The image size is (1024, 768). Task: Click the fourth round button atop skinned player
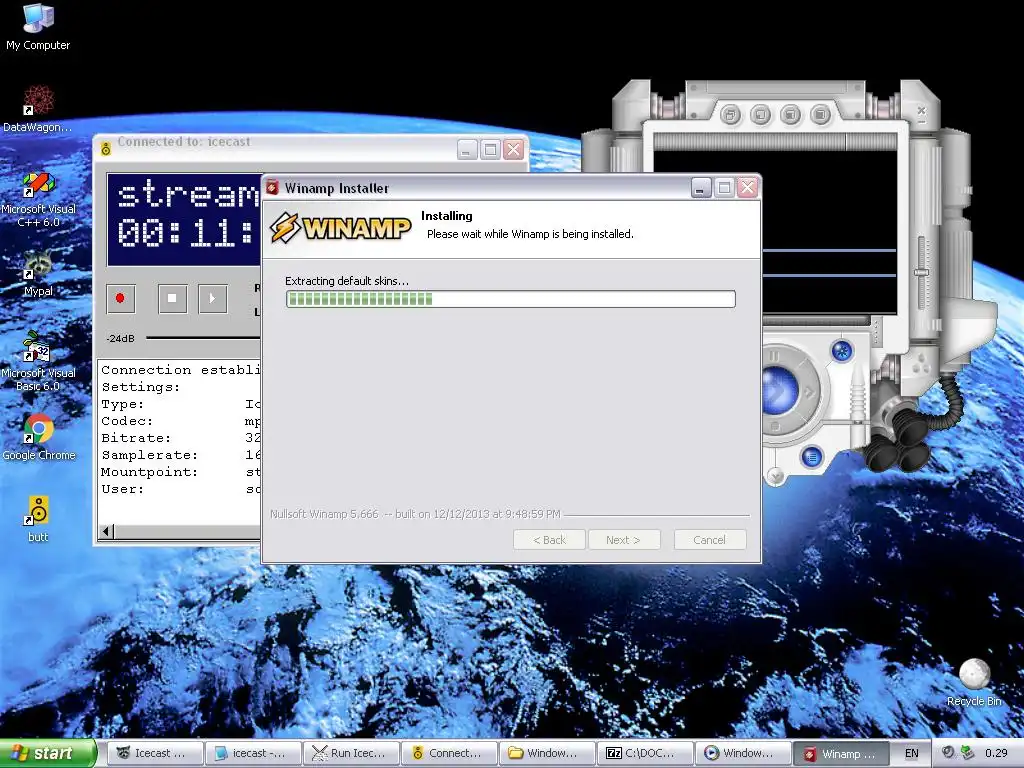820,115
